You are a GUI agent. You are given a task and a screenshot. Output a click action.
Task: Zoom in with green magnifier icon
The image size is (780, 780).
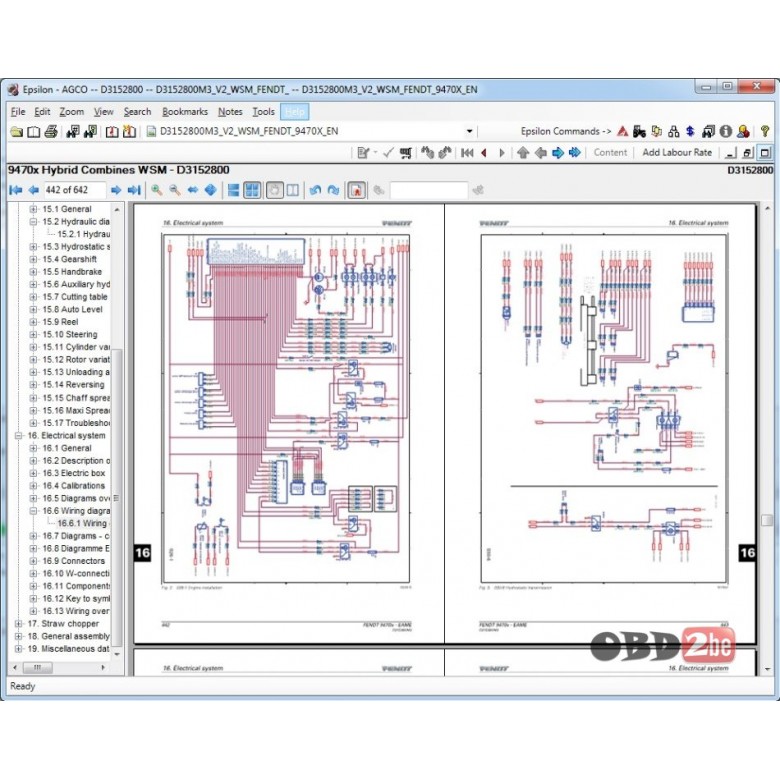157,190
